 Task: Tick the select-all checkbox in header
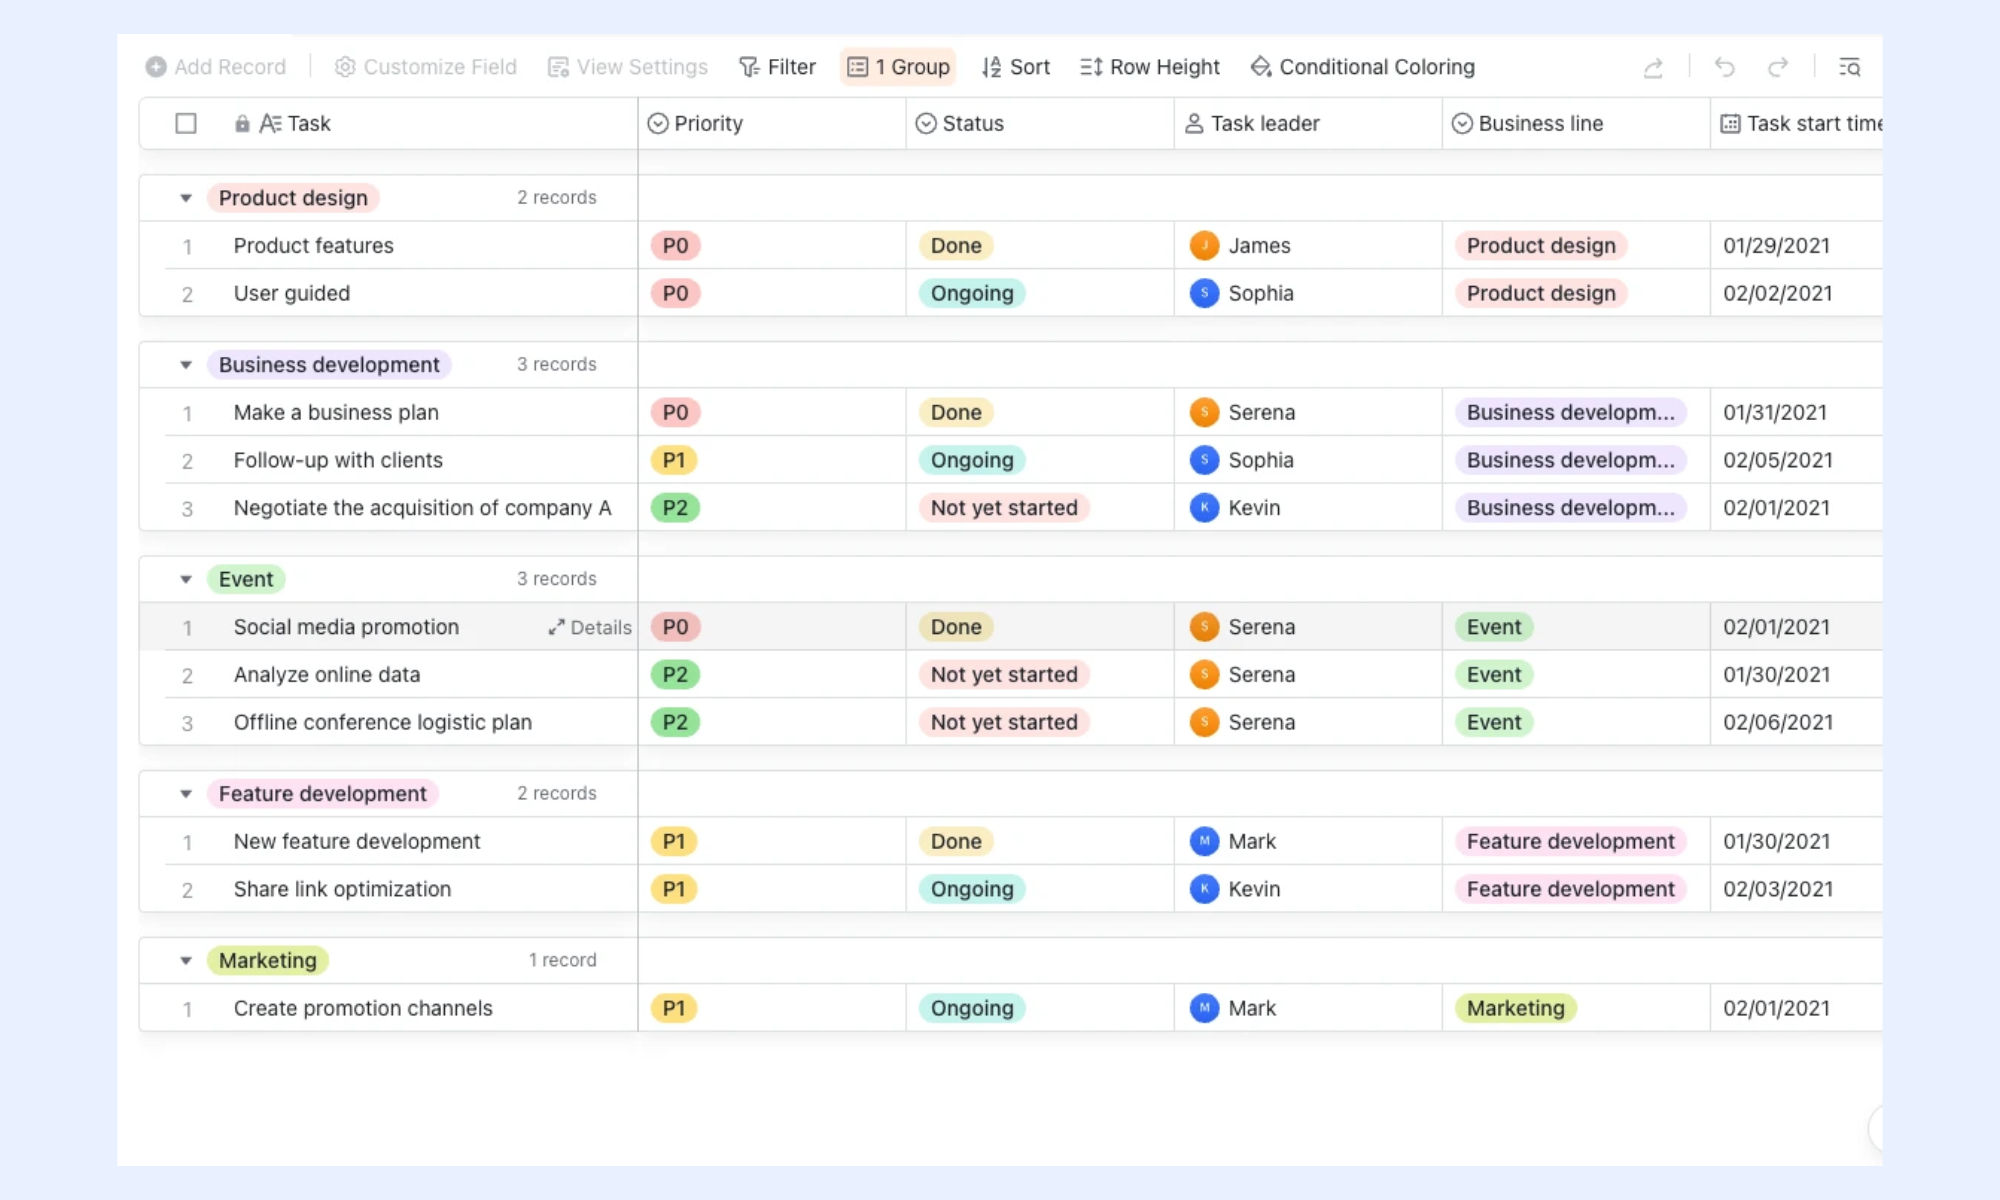coord(186,123)
